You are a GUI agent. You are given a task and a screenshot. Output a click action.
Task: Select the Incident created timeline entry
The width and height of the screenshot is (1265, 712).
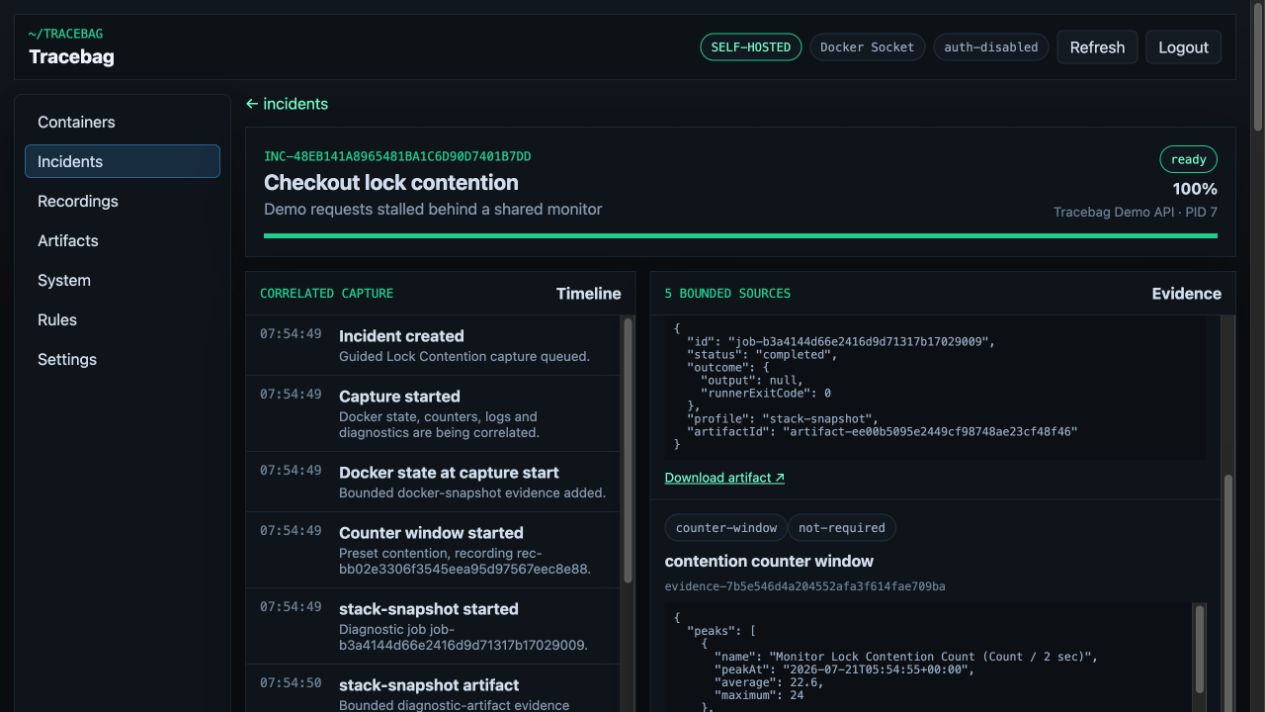point(433,345)
